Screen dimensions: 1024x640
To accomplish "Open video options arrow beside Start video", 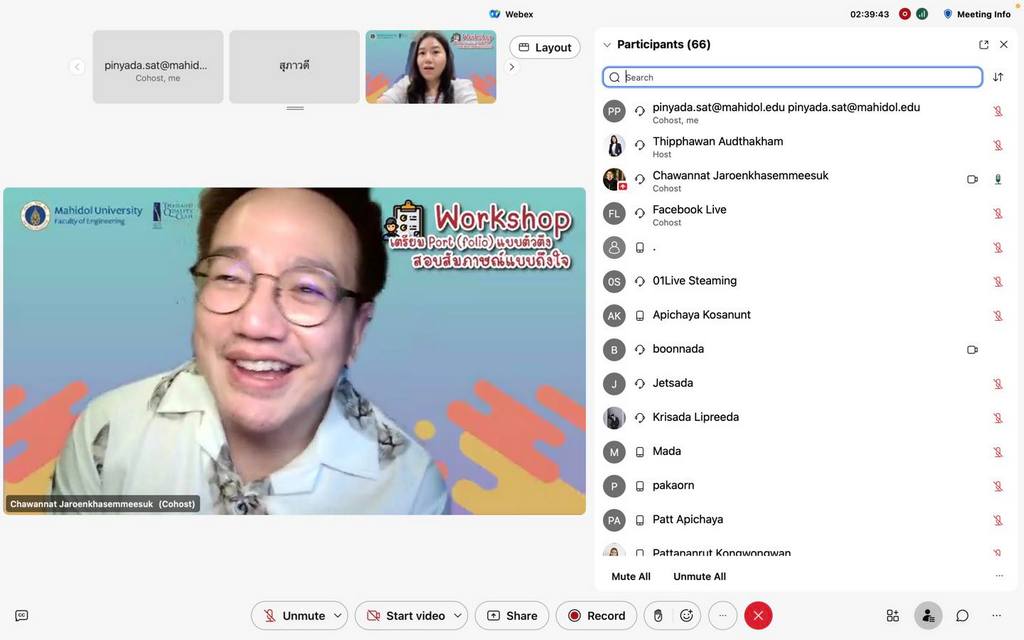I will click(x=459, y=616).
